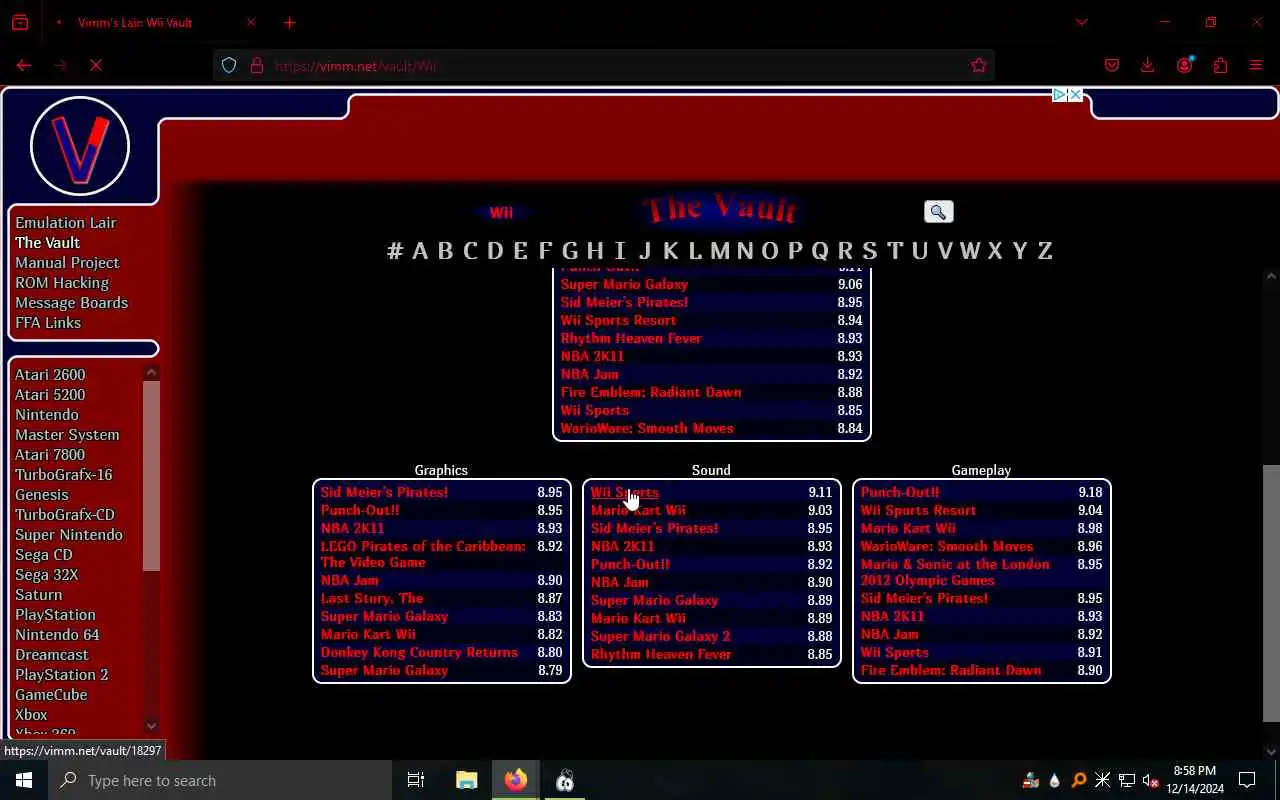Open Punch-Out!! in Gameplay list
Viewport: 1280px width, 800px height.
900,492
